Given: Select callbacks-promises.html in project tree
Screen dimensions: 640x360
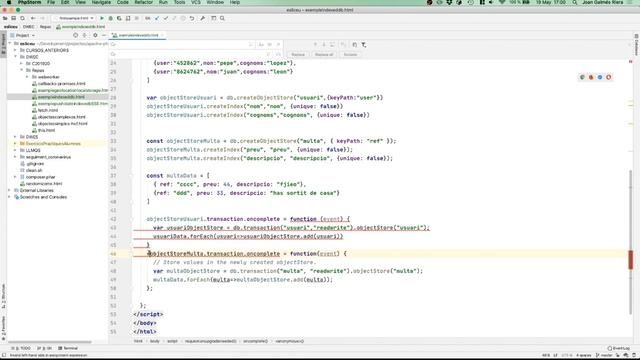Looking at the screenshot, I should (x=62, y=84).
